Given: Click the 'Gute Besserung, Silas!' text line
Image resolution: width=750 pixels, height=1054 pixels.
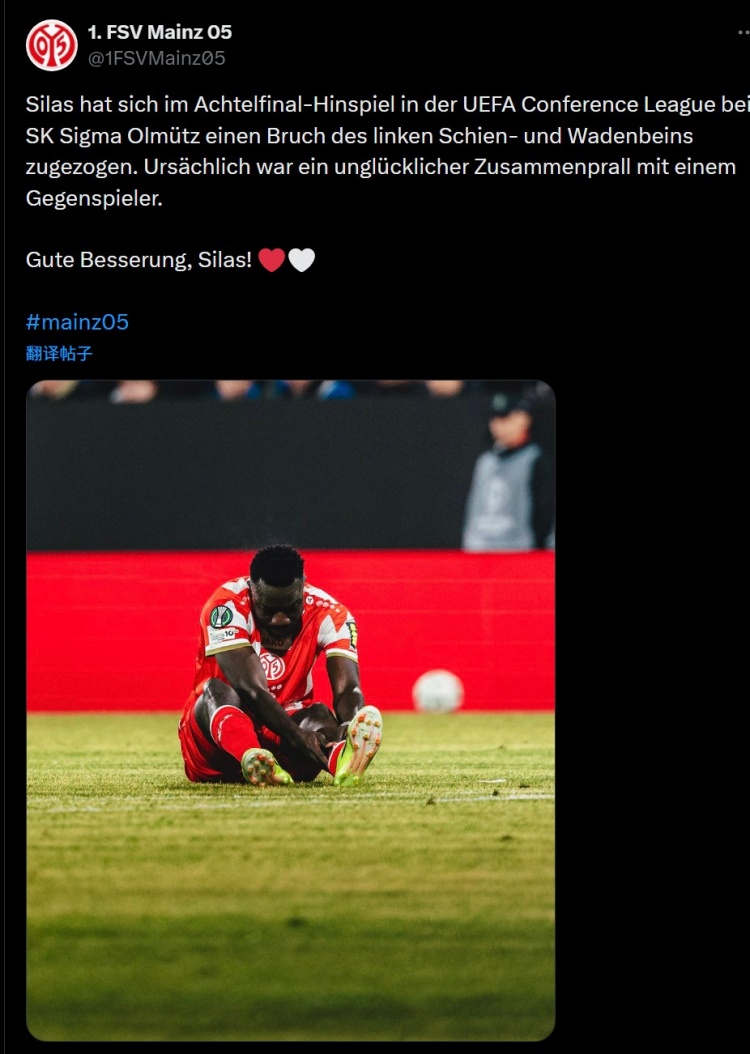Looking at the screenshot, I should [138, 260].
